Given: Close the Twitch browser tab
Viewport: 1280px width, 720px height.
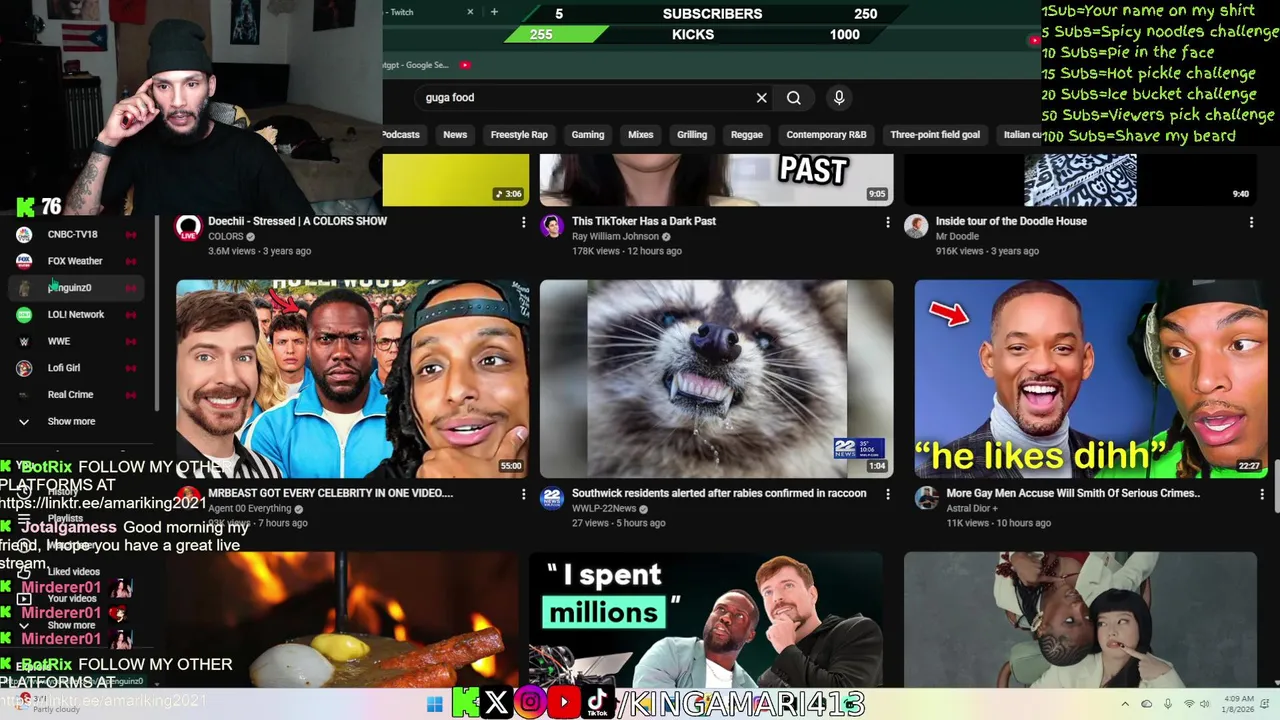Looking at the screenshot, I should click(470, 12).
